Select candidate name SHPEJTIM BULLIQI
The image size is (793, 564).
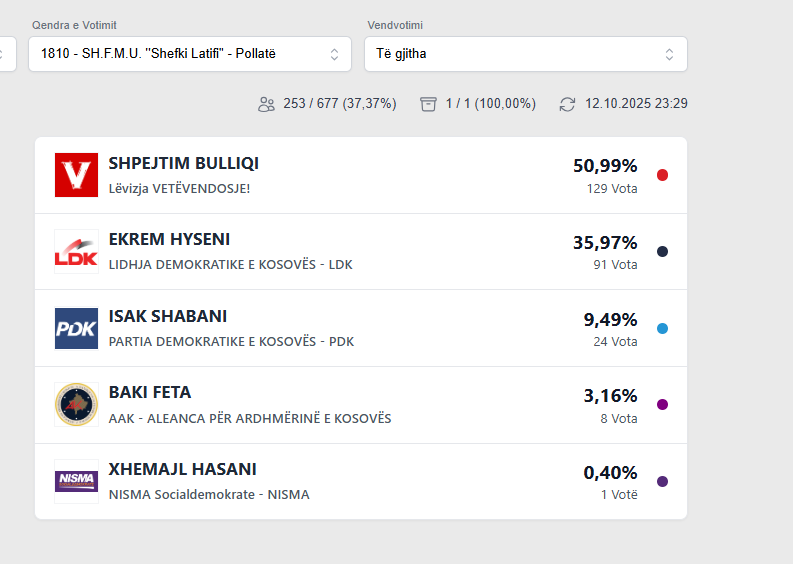click(x=183, y=164)
